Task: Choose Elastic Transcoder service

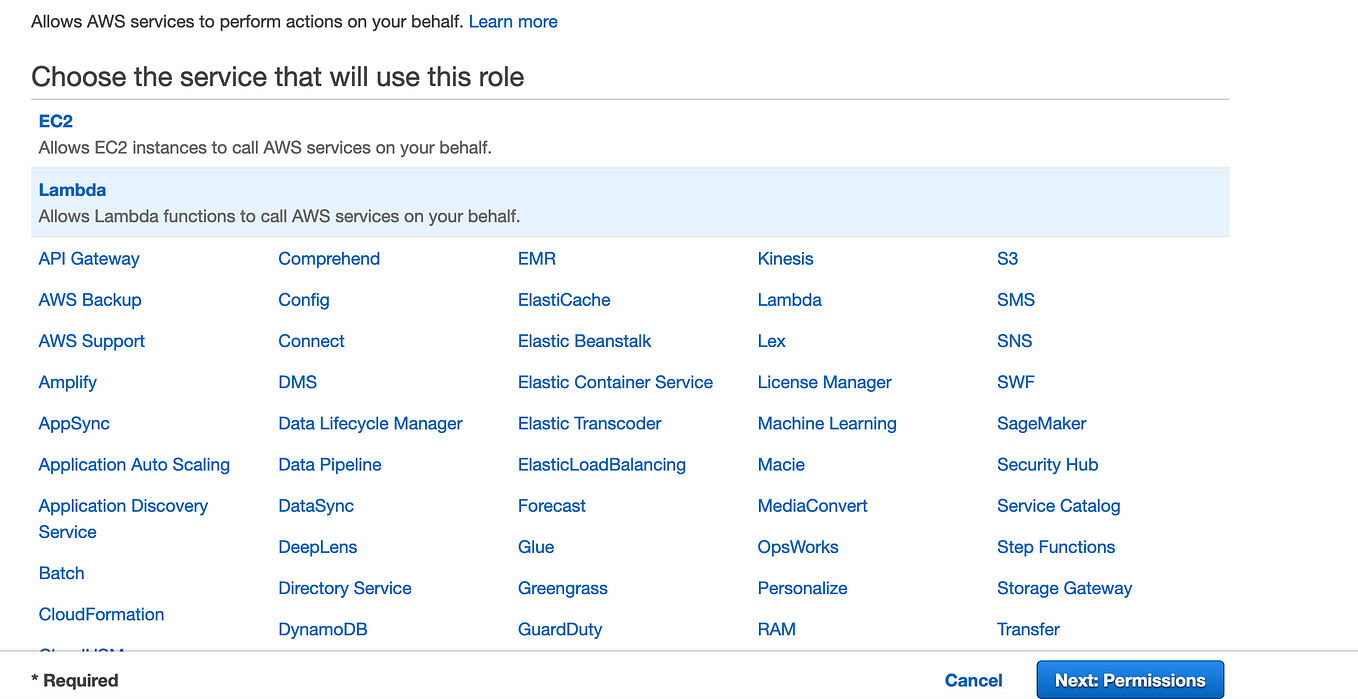Action: click(589, 423)
